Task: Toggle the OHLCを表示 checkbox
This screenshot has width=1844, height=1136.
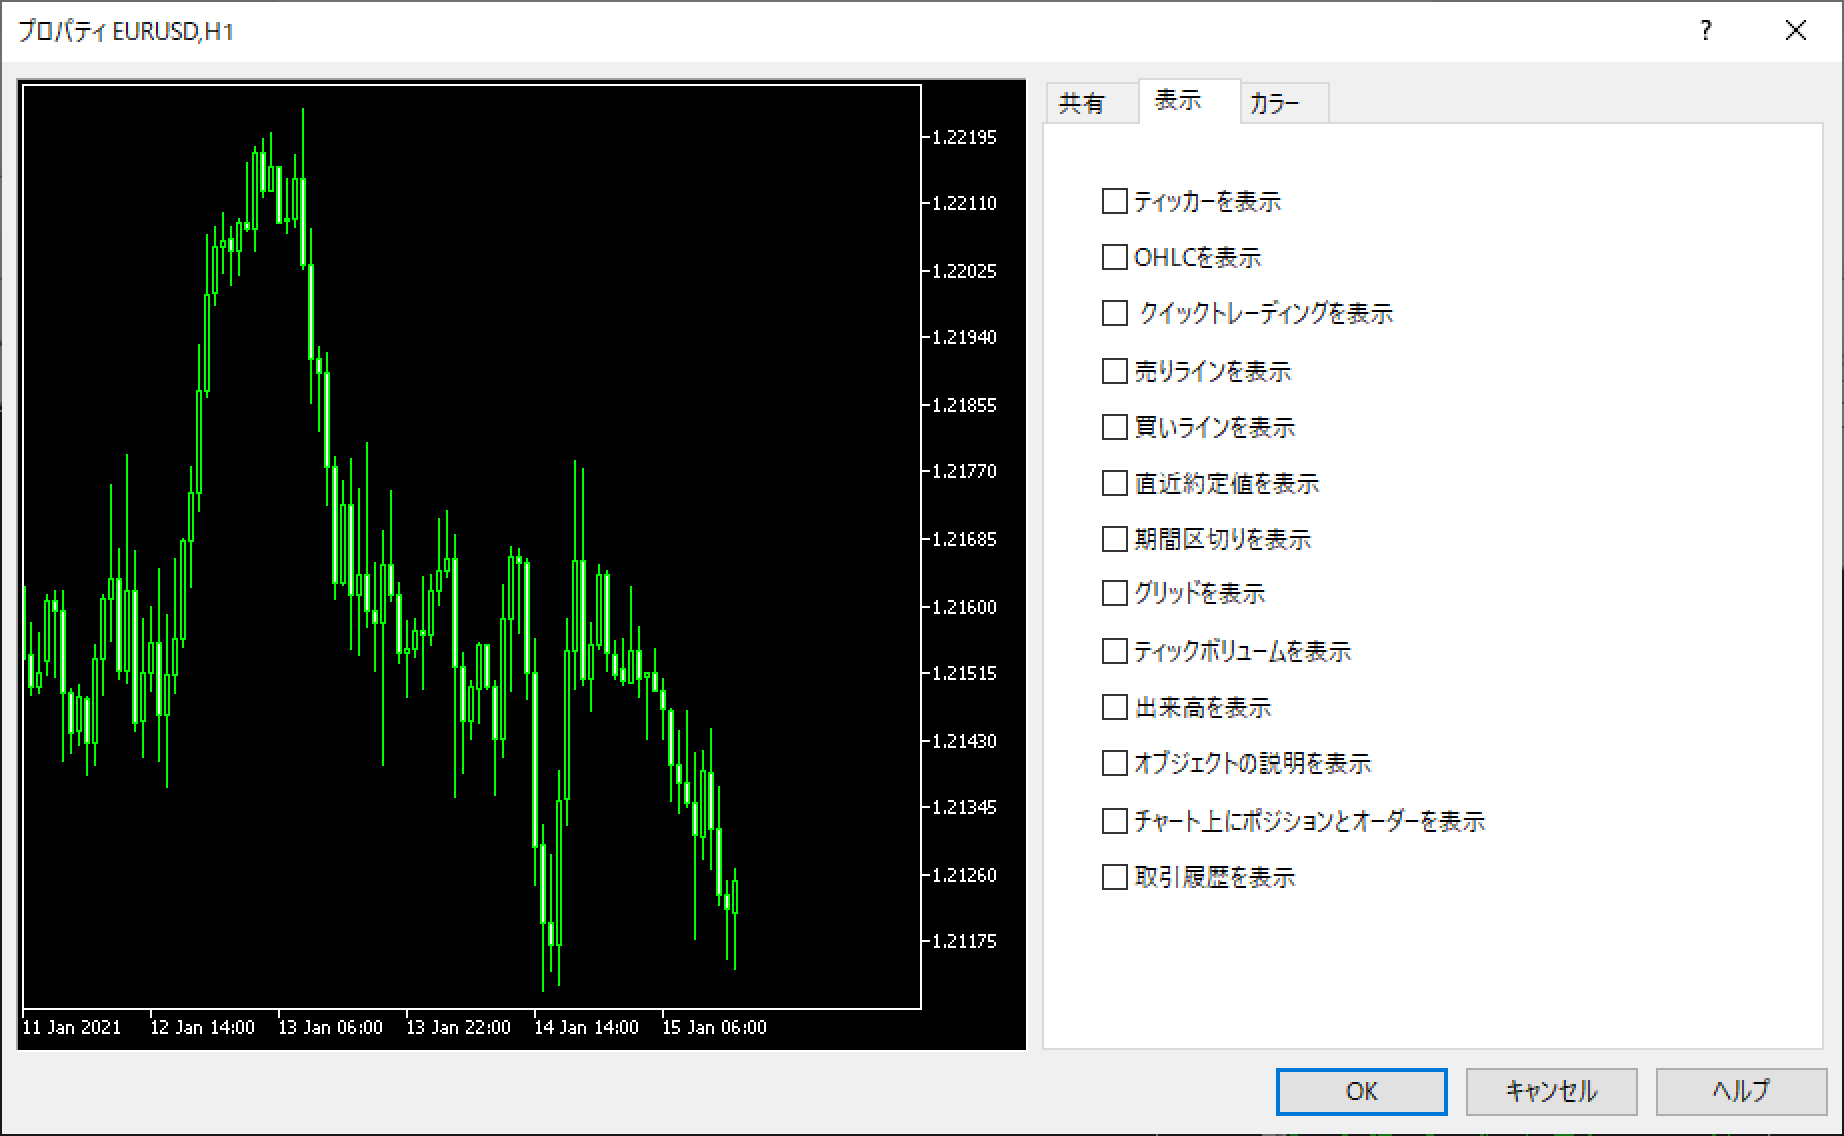Action: pyautogui.click(x=1114, y=258)
